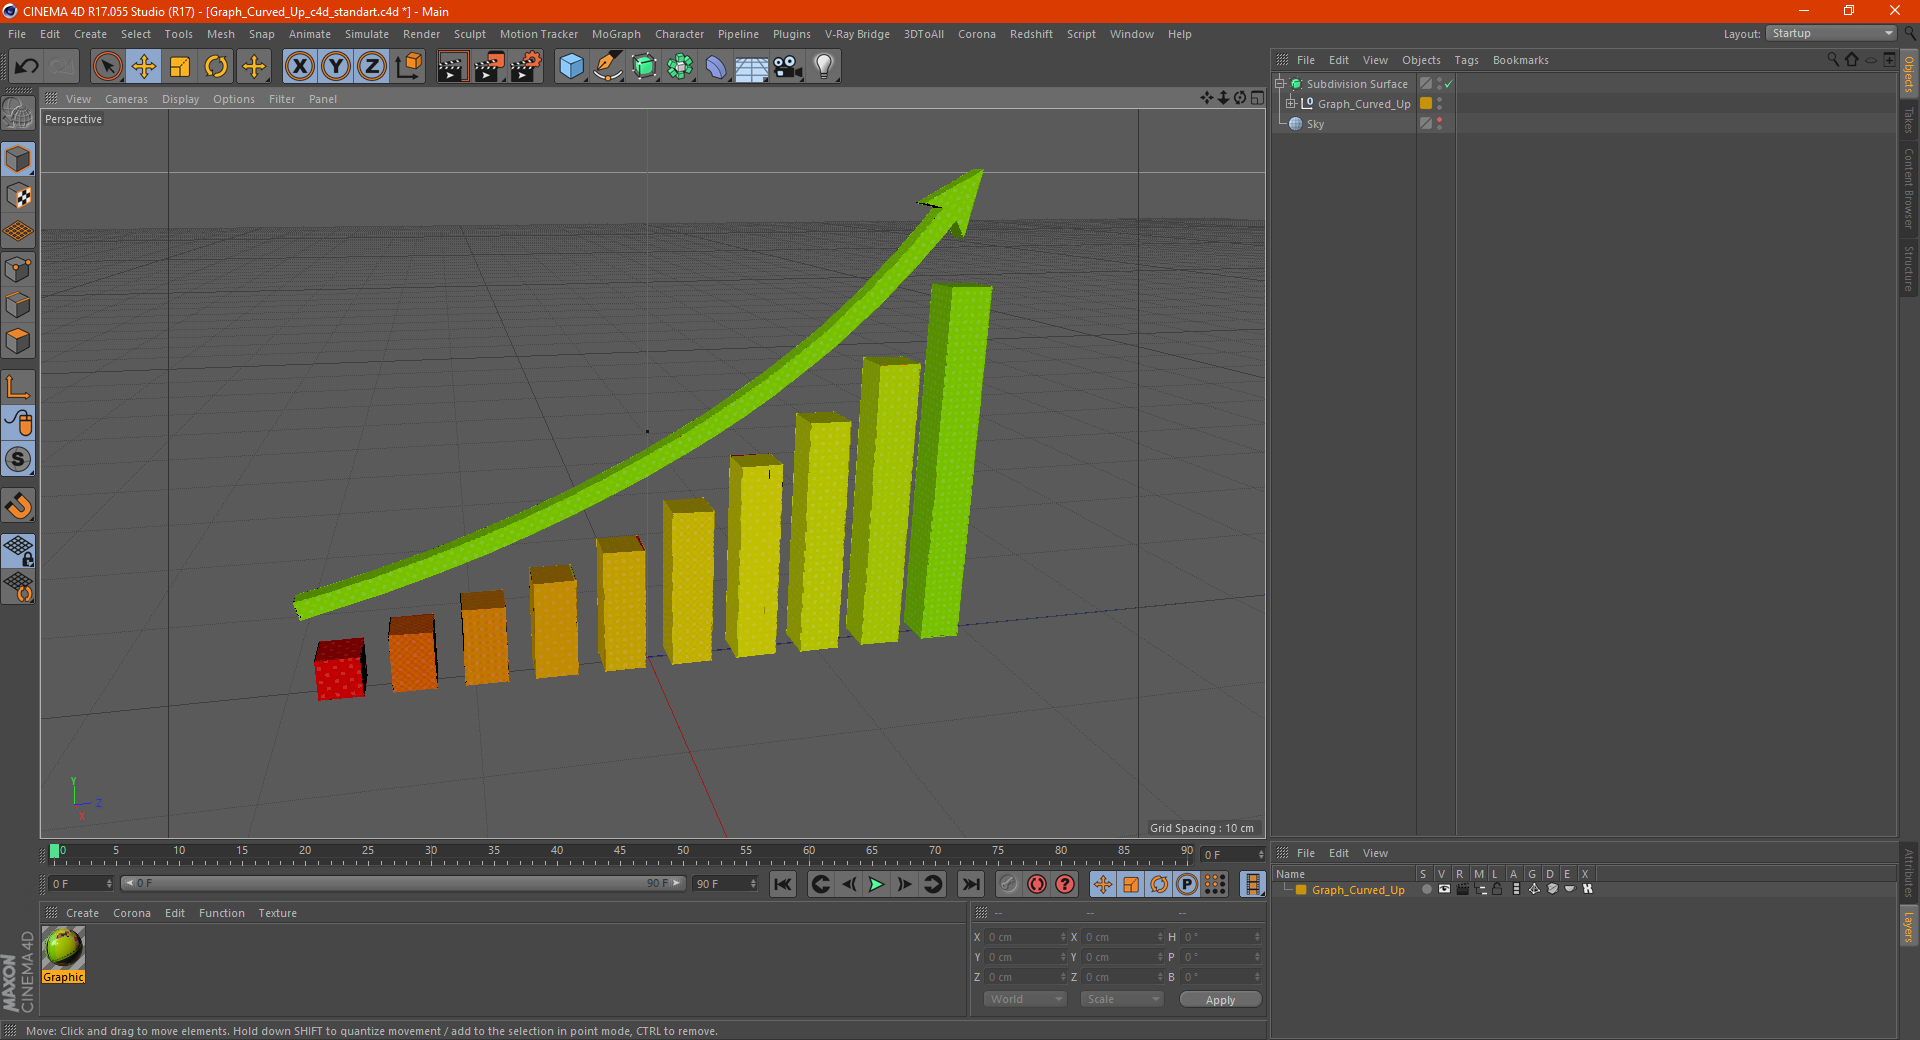The width and height of the screenshot is (1920, 1040).
Task: Enable Axis mode icon
Action: [x=18, y=387]
